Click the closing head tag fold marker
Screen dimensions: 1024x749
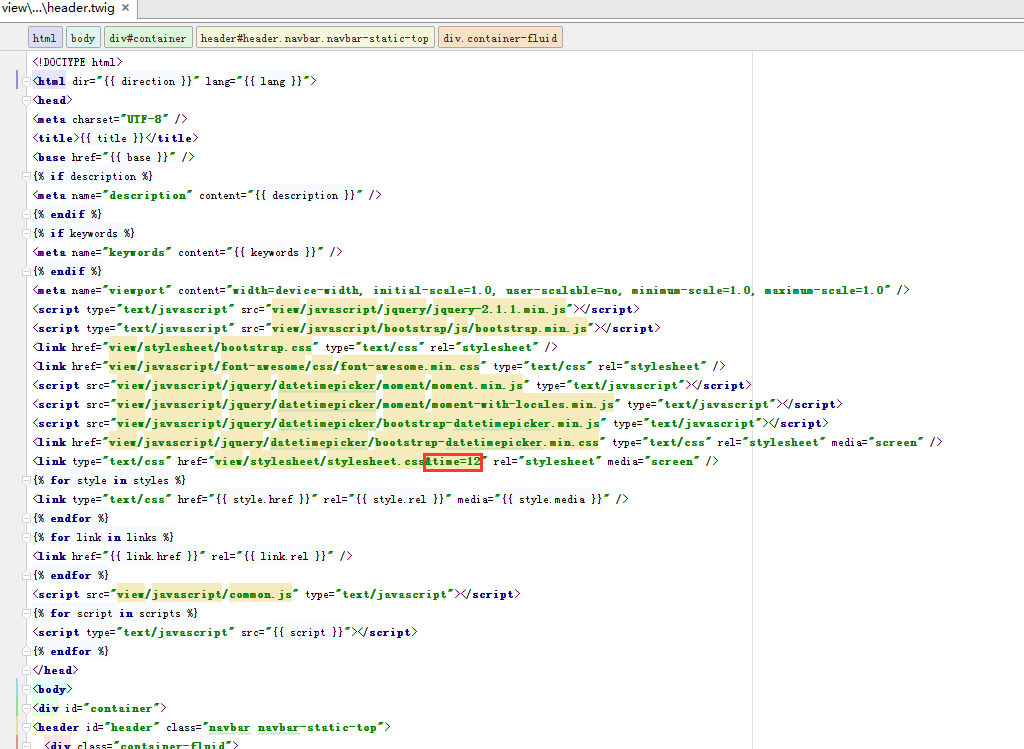[27, 670]
